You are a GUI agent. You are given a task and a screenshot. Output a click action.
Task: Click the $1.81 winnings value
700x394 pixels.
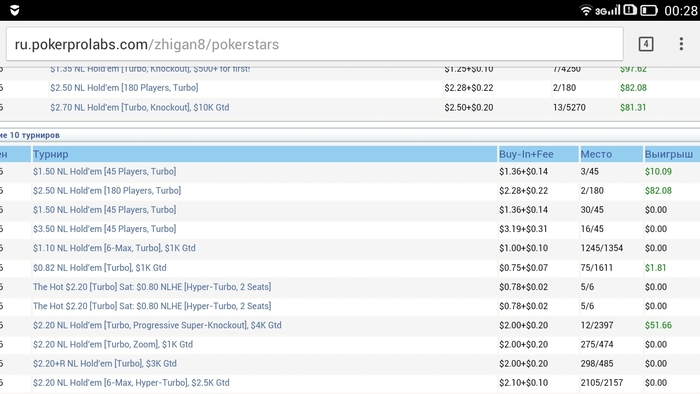pyautogui.click(x=655, y=268)
